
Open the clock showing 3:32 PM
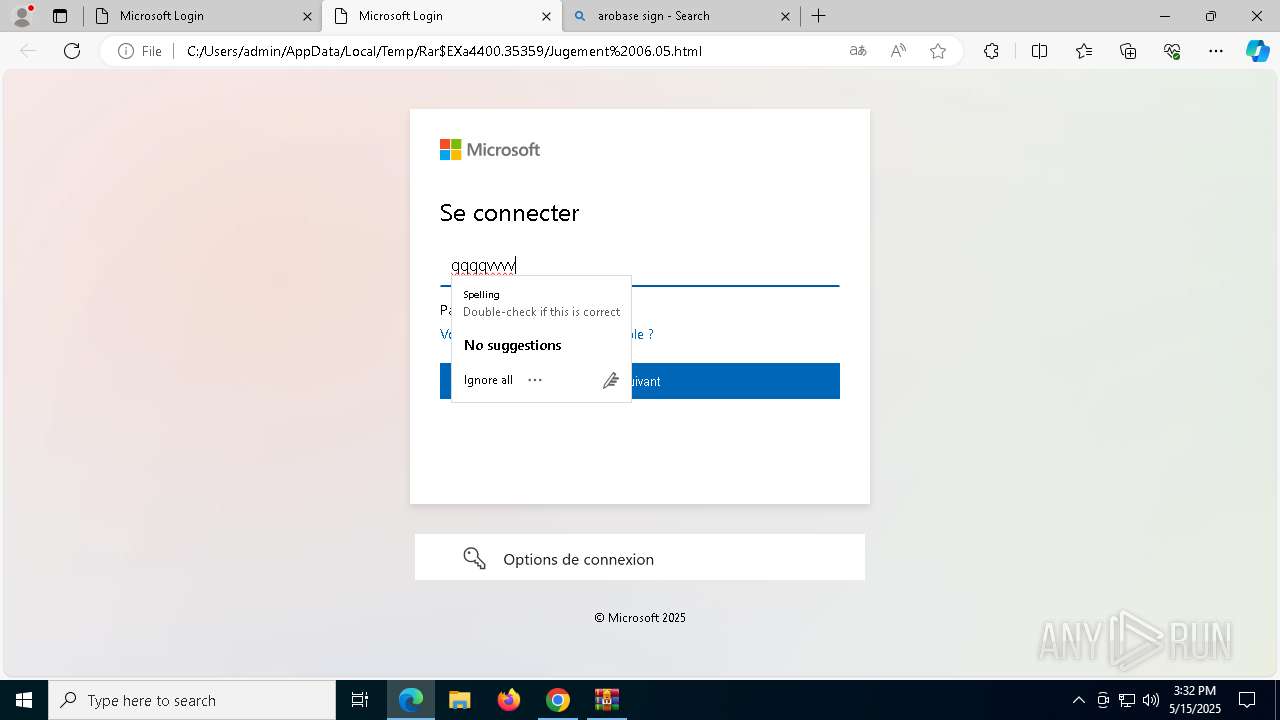[1197, 700]
